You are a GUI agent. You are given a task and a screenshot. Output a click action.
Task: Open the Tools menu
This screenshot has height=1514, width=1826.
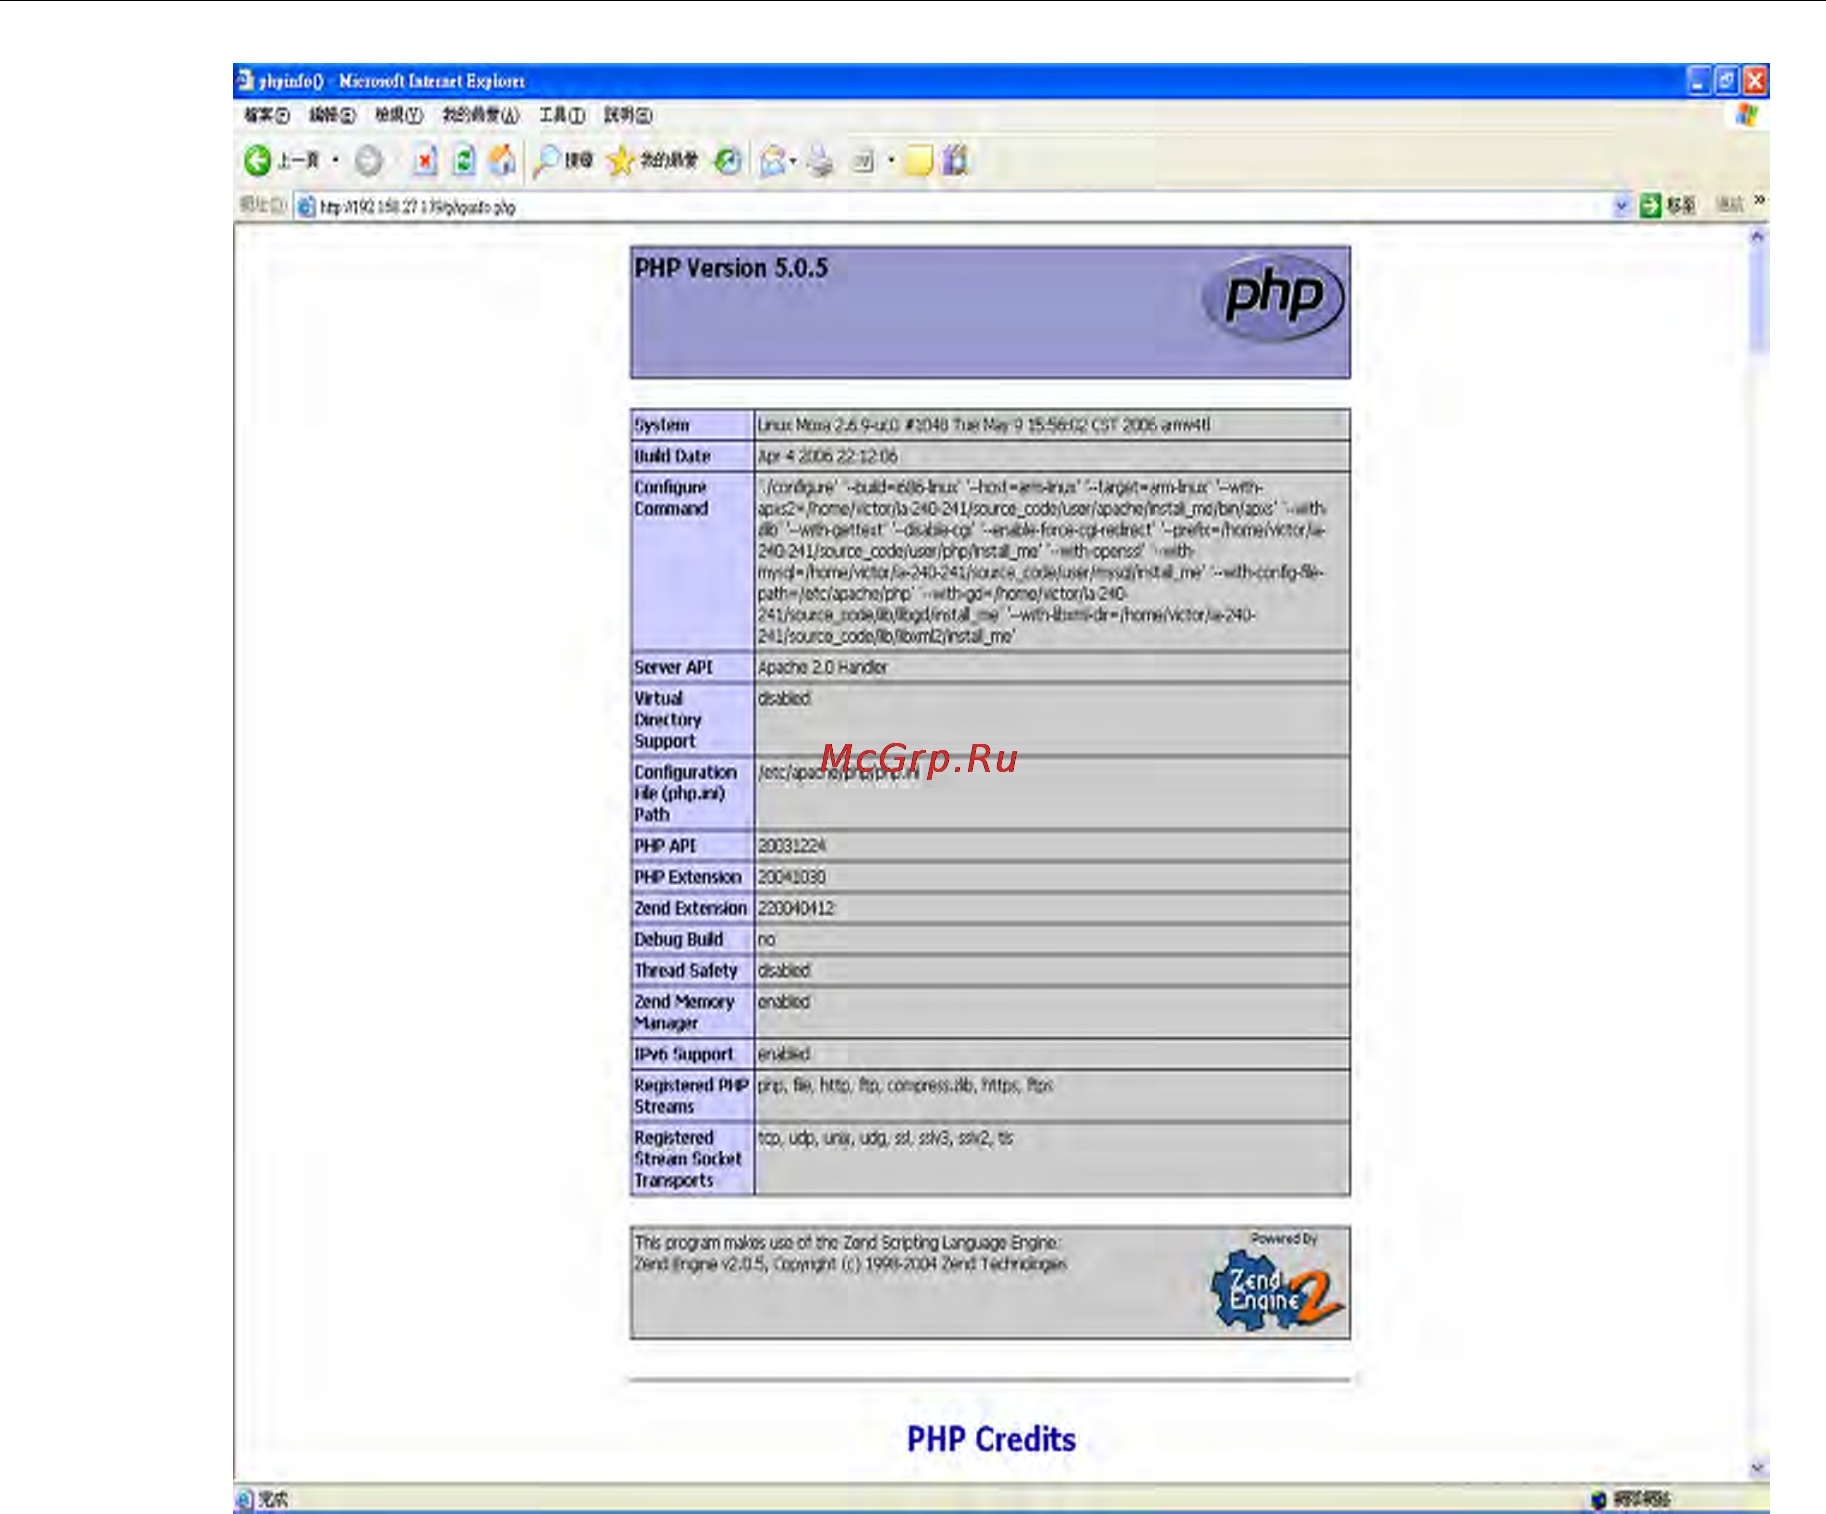(562, 115)
